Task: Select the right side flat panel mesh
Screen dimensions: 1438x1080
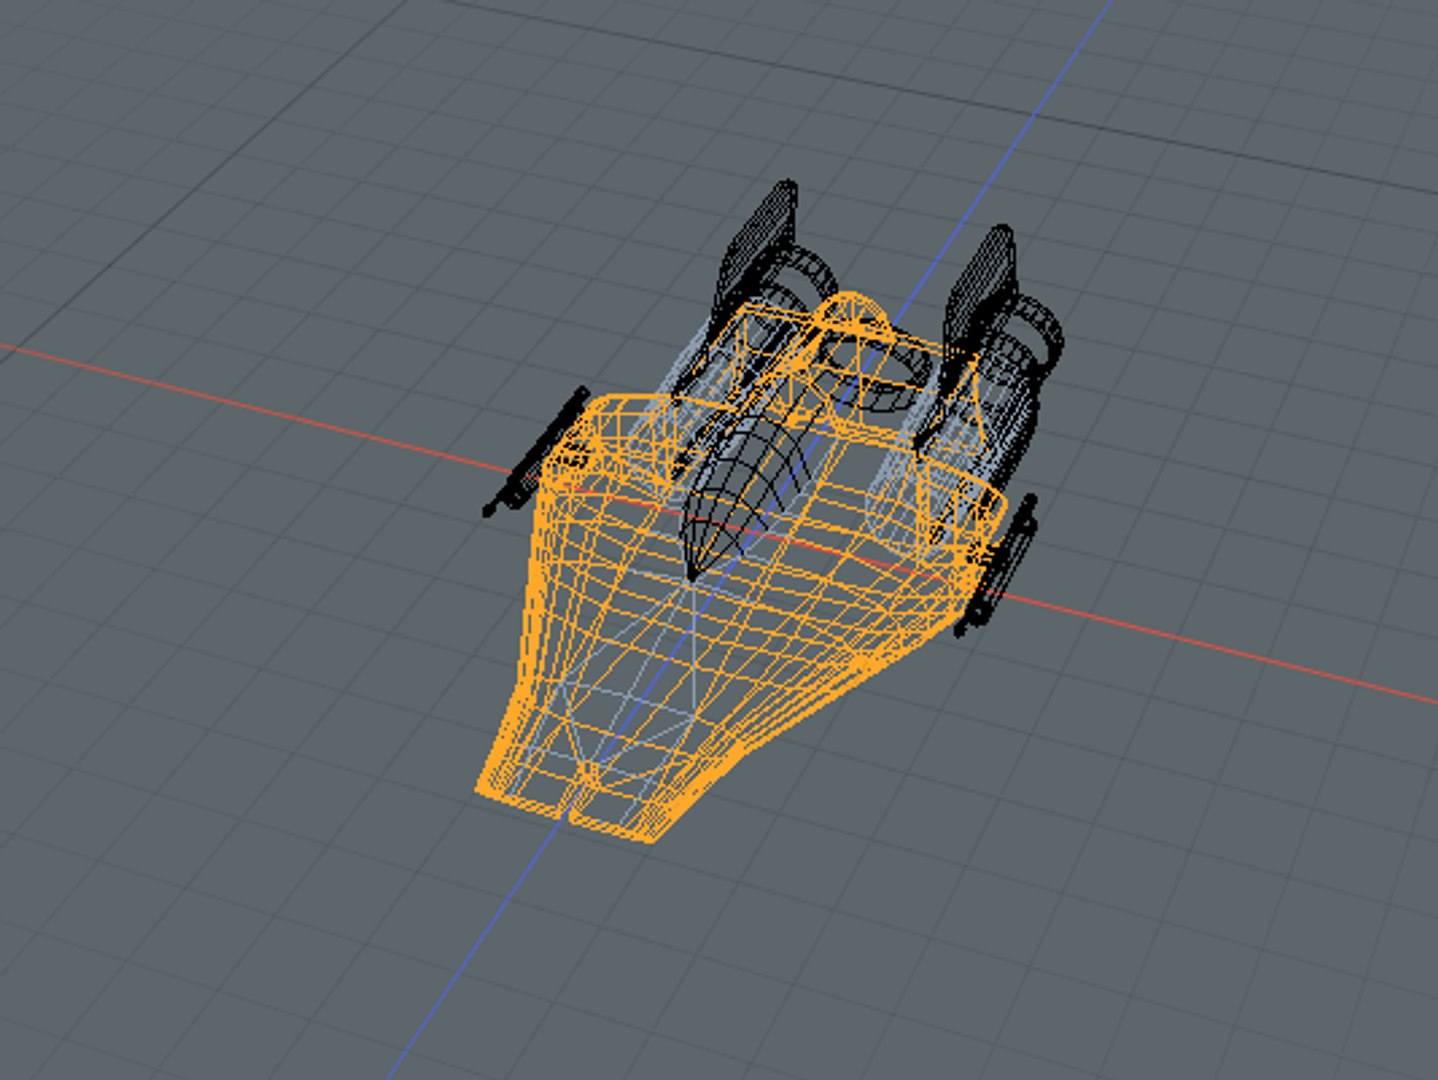Action: (x=998, y=565)
